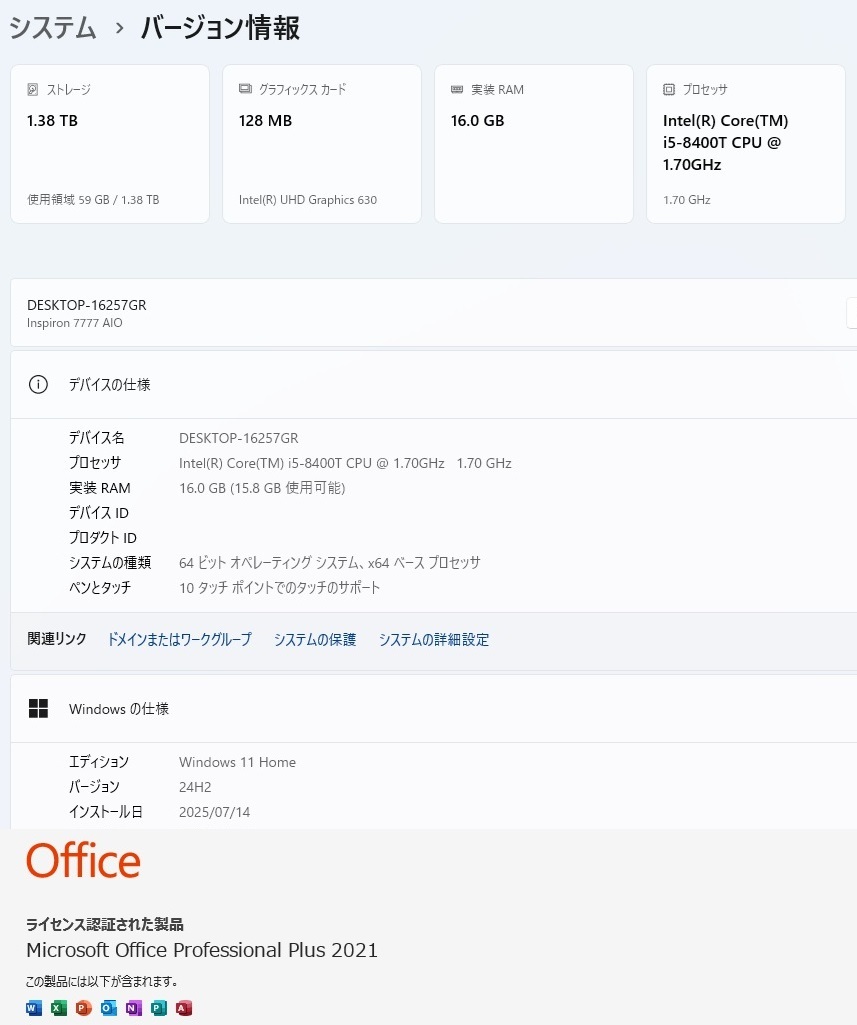Viewport: 857px width, 1025px height.
Task: Click the storage drive icon
Action: tap(33, 90)
